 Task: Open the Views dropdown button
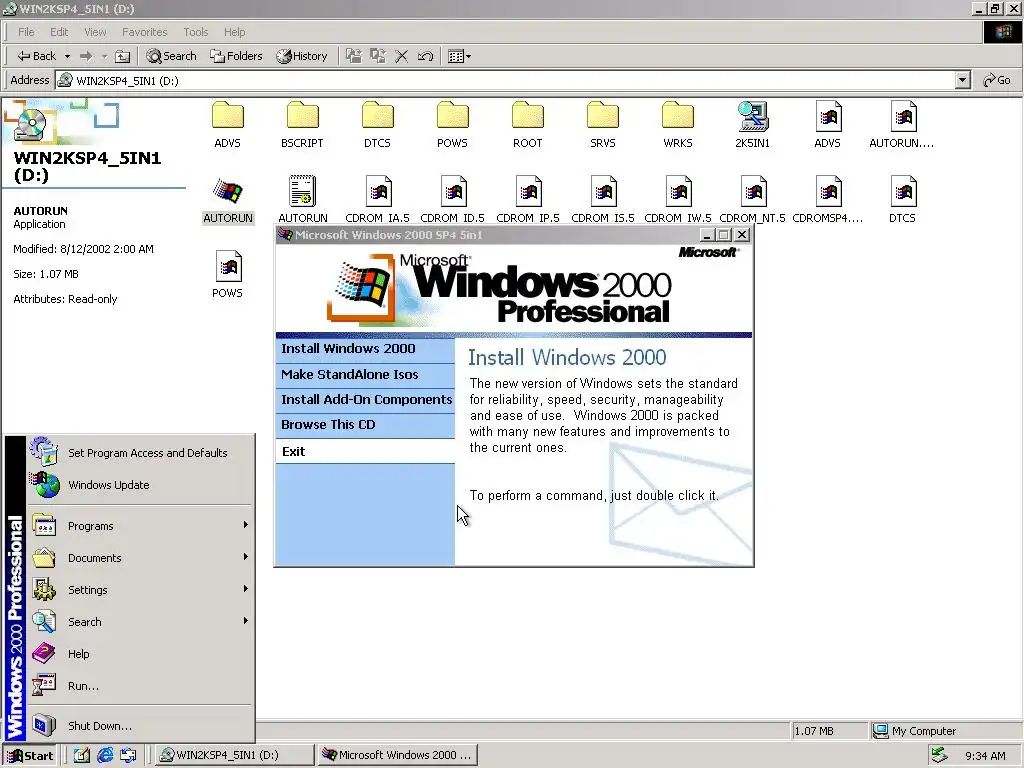tap(459, 56)
